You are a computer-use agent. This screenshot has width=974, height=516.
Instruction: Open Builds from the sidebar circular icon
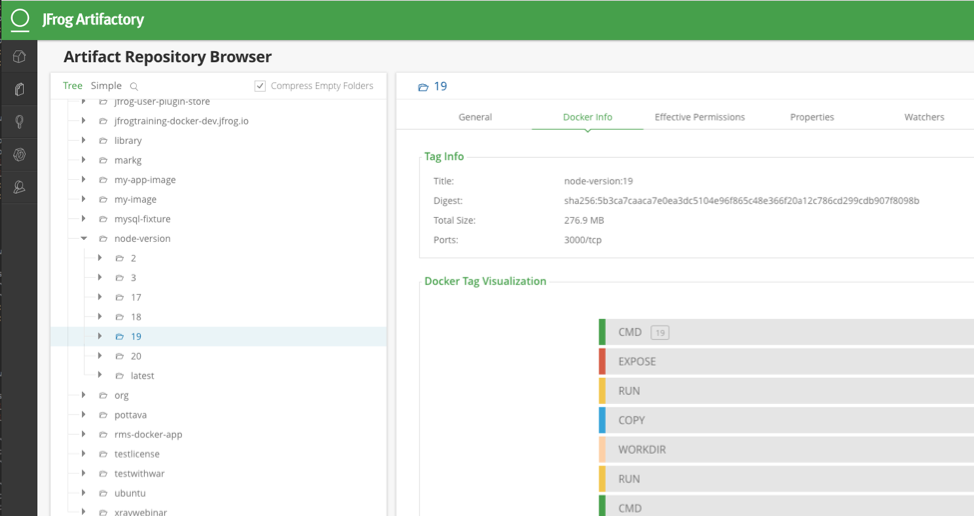pos(19,155)
